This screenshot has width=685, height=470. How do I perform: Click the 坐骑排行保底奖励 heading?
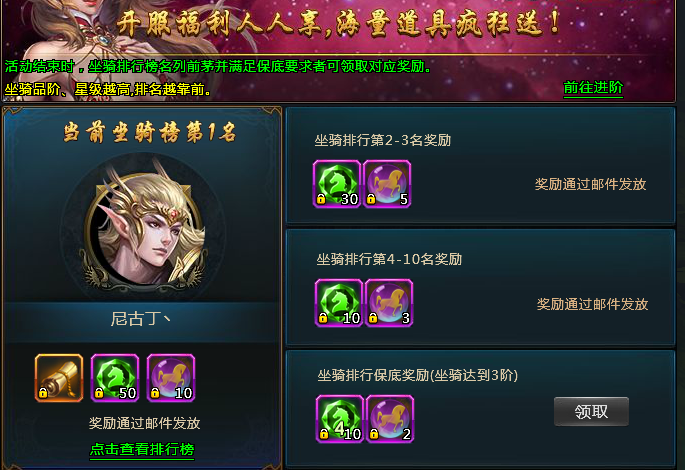[418, 375]
